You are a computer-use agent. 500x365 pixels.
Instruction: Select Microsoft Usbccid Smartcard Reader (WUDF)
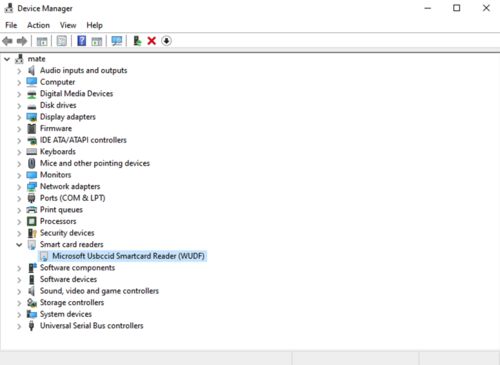click(x=128, y=256)
